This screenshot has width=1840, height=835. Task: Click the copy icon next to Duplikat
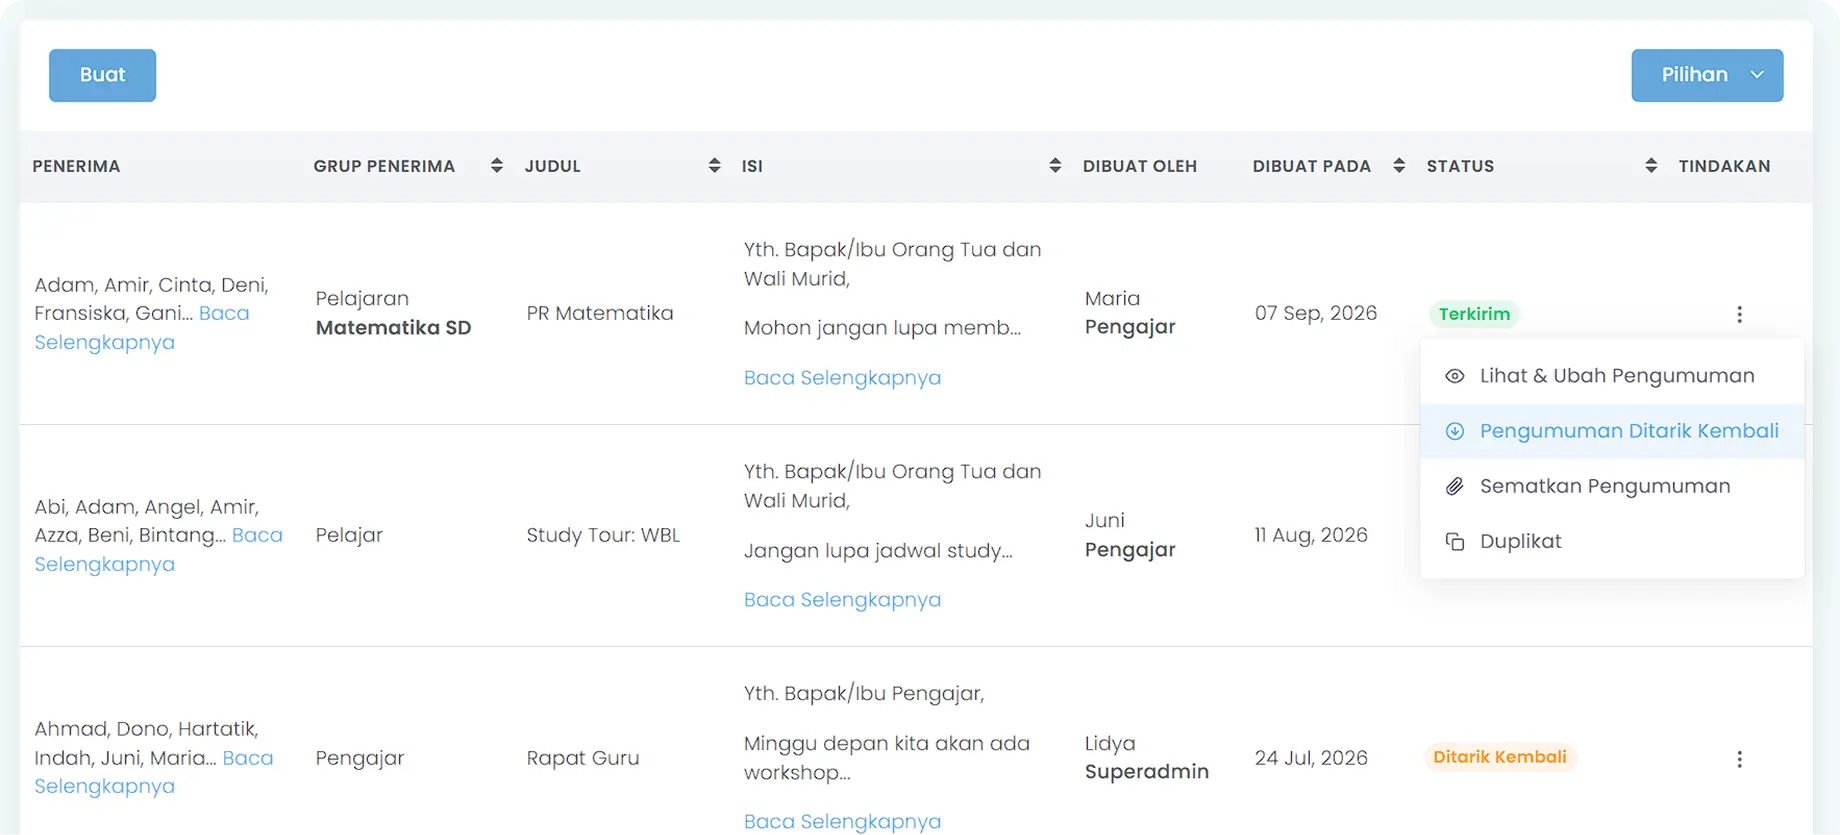pyautogui.click(x=1455, y=542)
